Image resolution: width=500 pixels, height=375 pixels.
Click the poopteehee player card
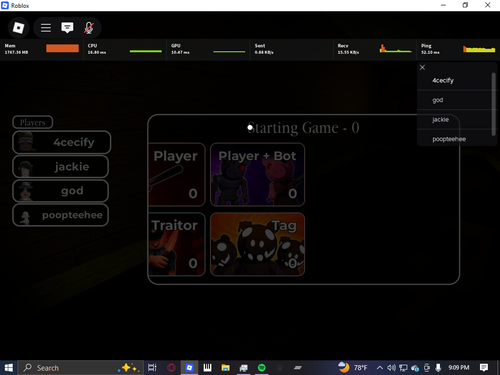click(61, 215)
